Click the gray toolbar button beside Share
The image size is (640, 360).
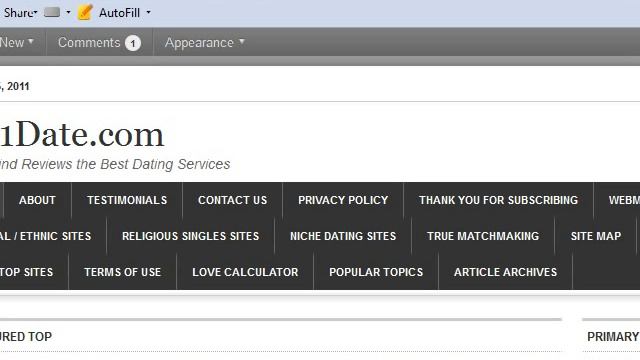click(x=52, y=12)
